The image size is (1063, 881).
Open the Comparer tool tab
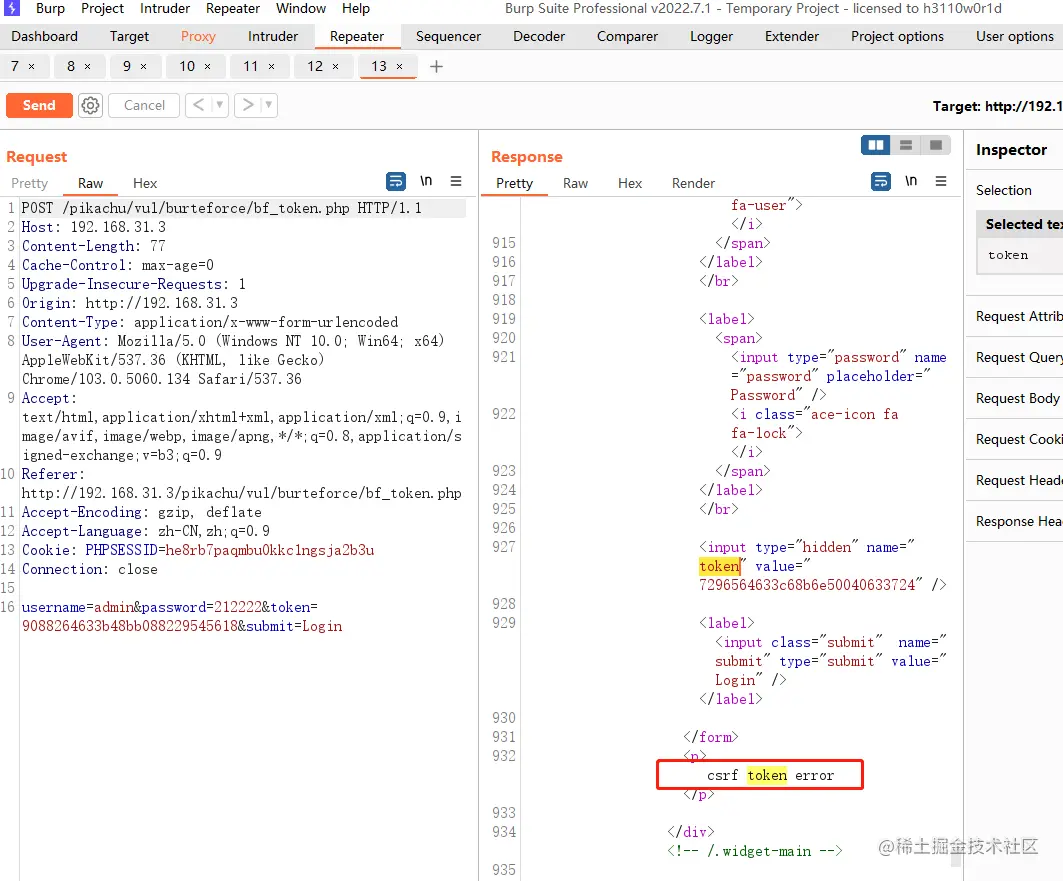coord(627,37)
